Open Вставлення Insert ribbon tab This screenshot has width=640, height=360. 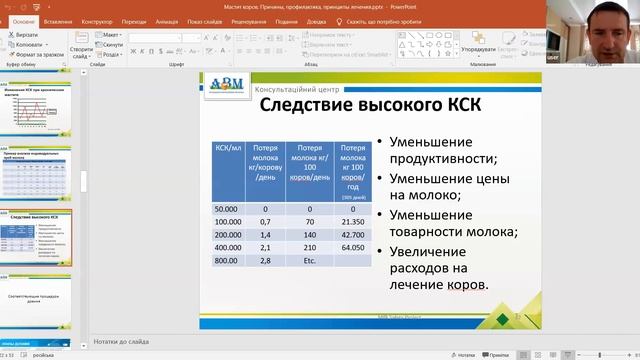point(58,22)
